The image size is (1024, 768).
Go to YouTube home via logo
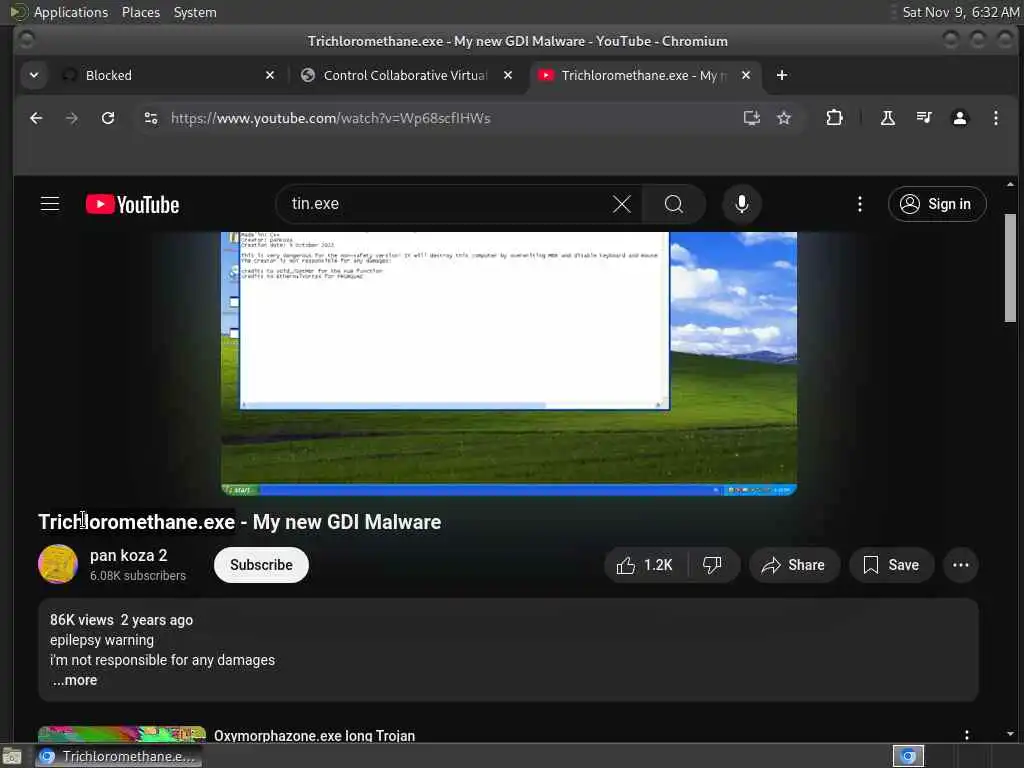pos(133,204)
